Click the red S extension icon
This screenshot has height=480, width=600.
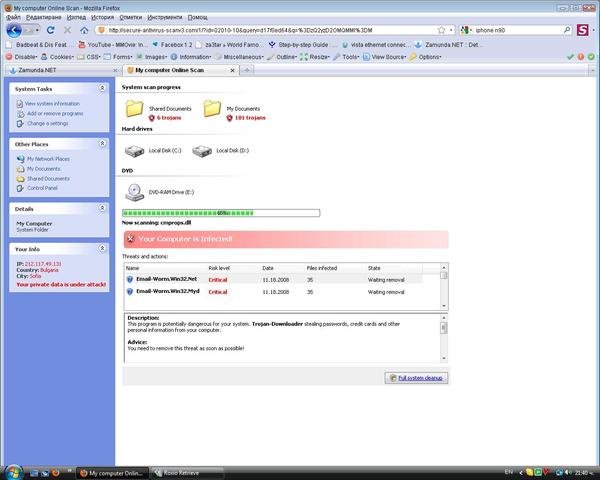coord(582,30)
